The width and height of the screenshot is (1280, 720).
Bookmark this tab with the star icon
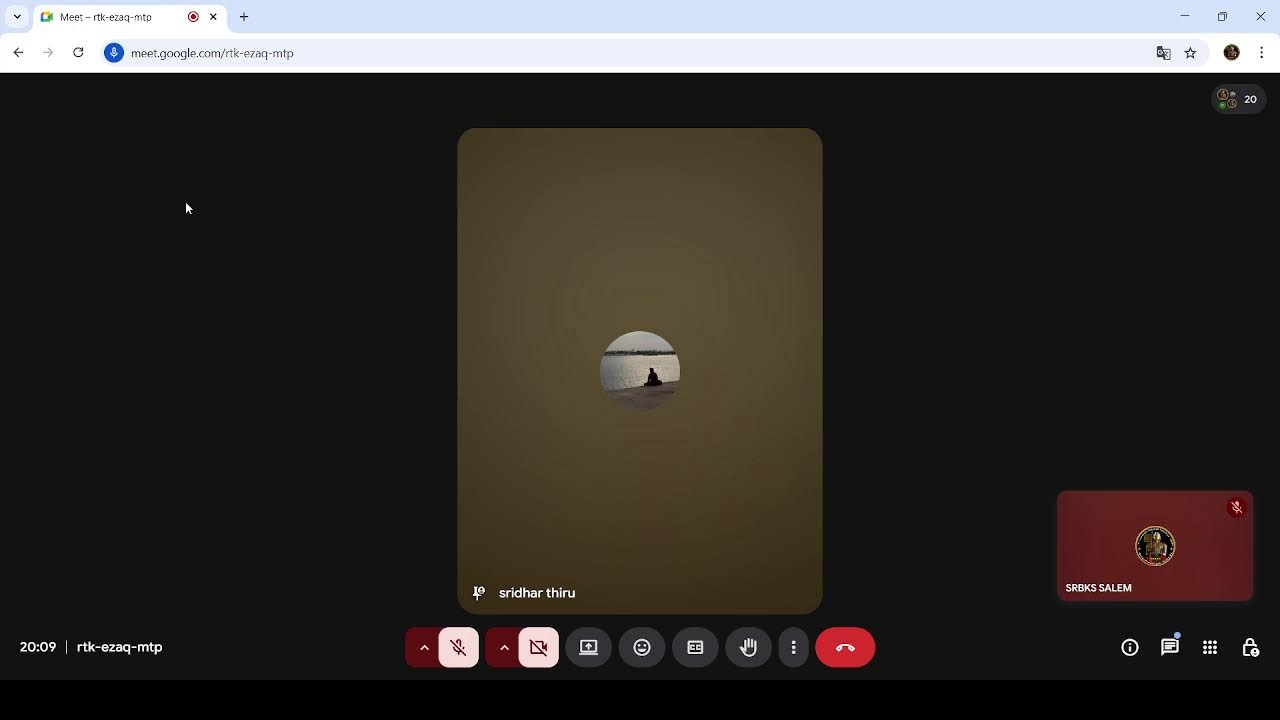pyautogui.click(x=1190, y=53)
